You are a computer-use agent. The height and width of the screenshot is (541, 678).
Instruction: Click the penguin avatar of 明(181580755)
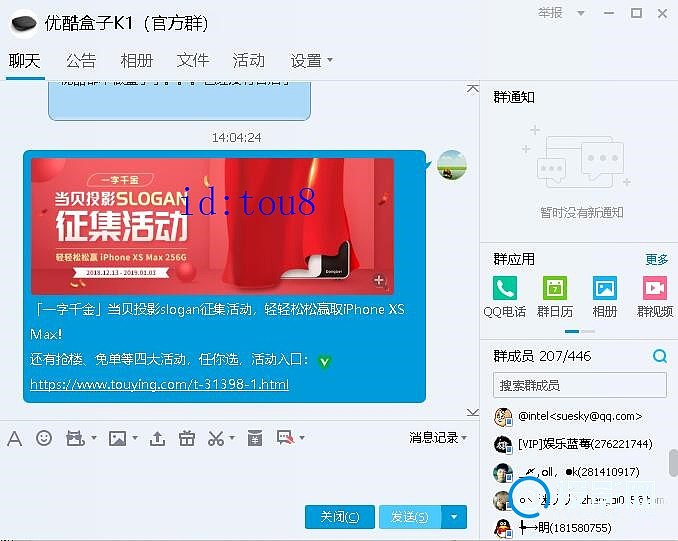point(503,528)
